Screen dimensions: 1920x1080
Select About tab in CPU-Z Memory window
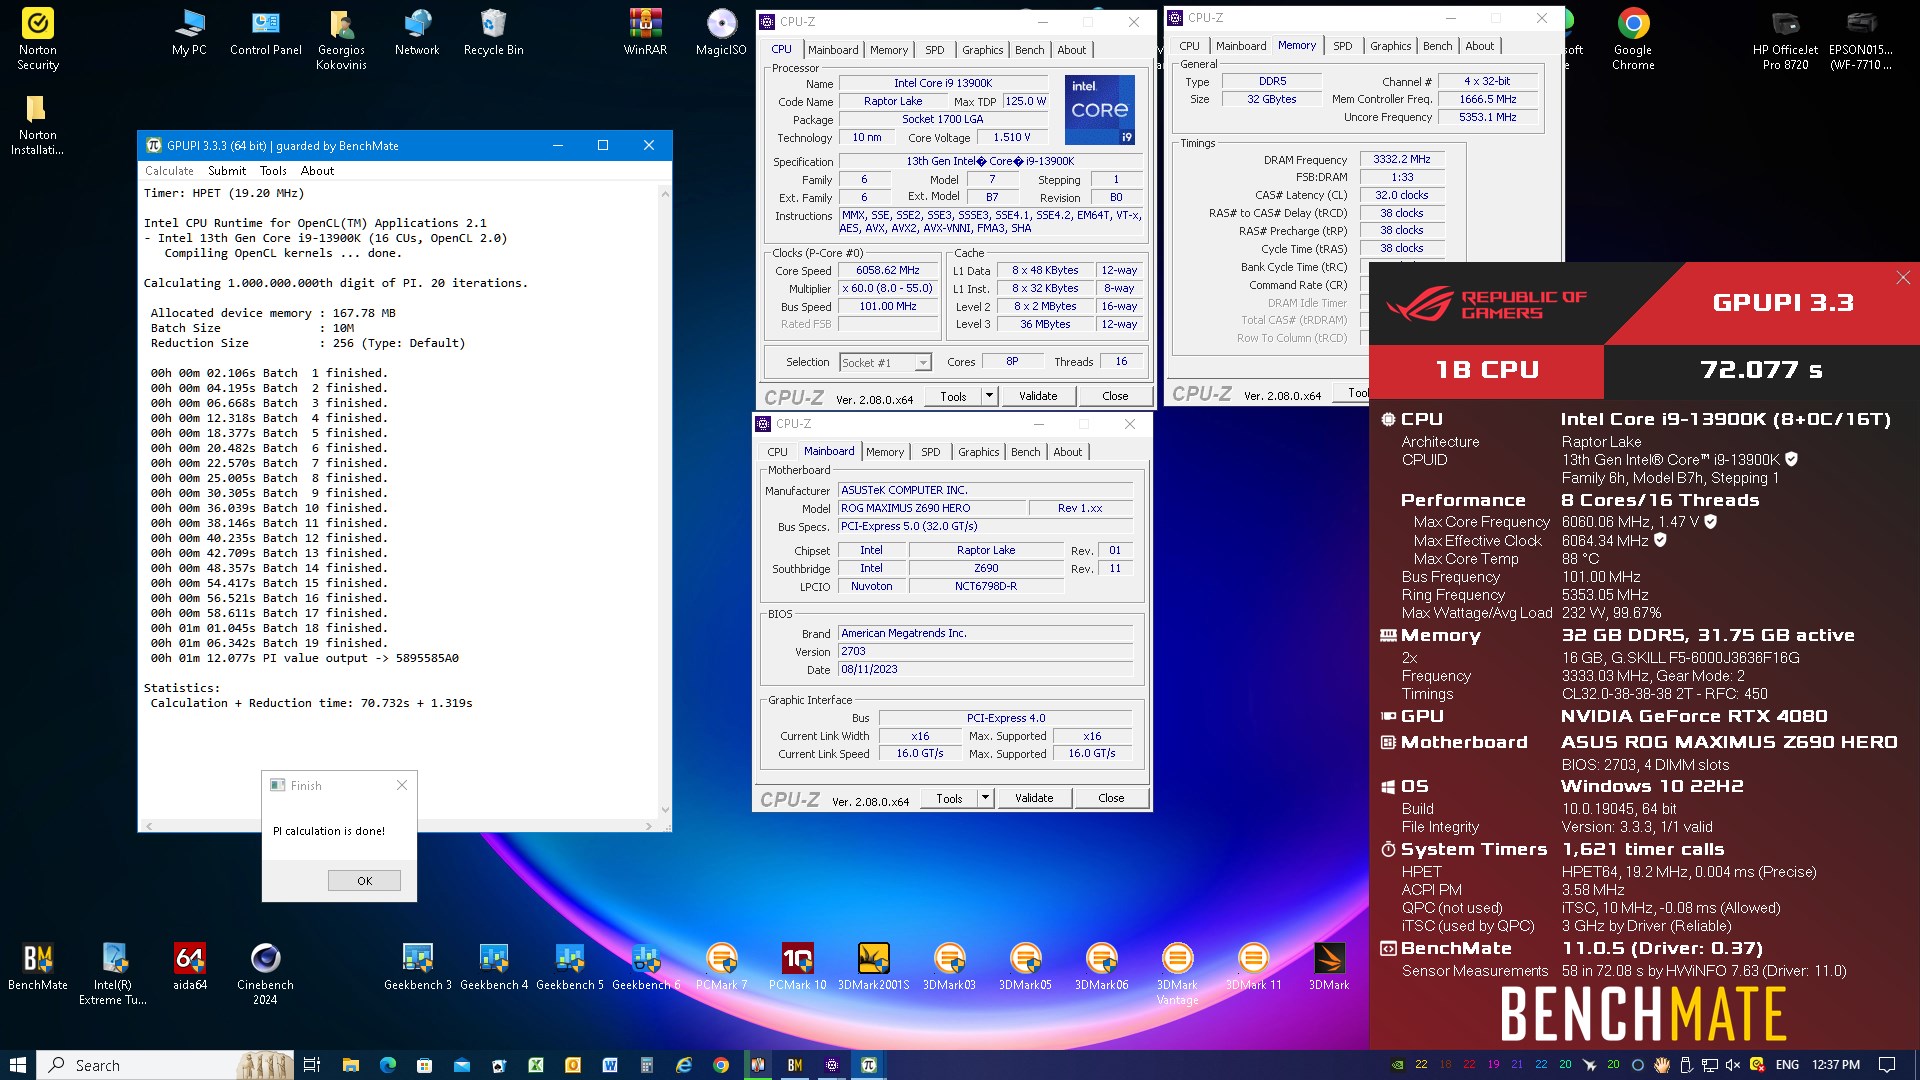click(1479, 46)
